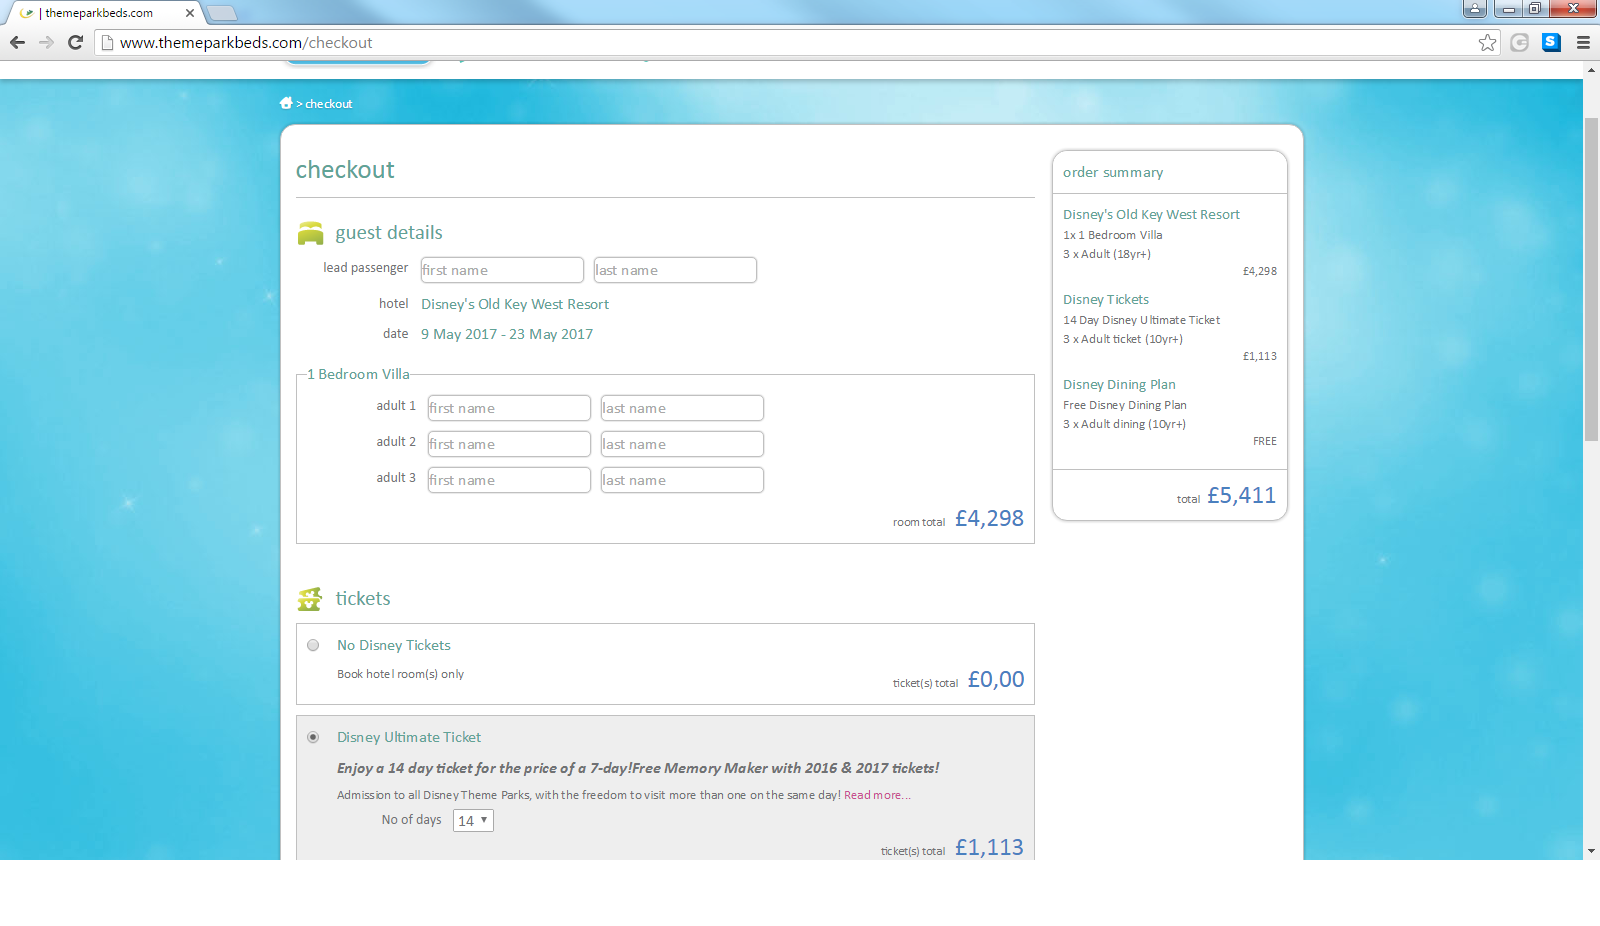Open the Chrome menu hamburger icon

tap(1583, 42)
